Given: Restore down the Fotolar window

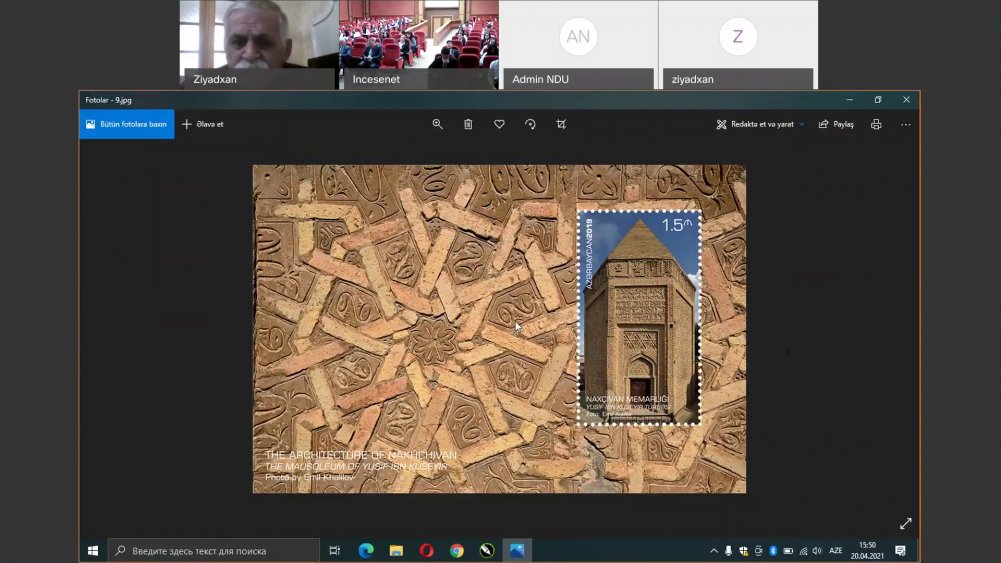Looking at the screenshot, I should point(878,100).
